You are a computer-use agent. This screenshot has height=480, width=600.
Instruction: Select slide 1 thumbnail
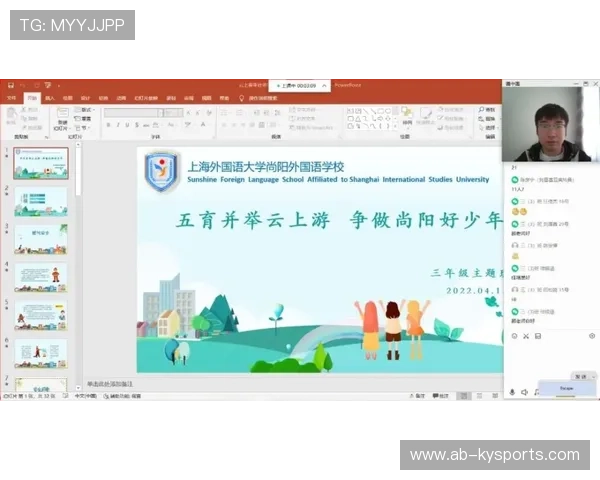pyautogui.click(x=41, y=163)
